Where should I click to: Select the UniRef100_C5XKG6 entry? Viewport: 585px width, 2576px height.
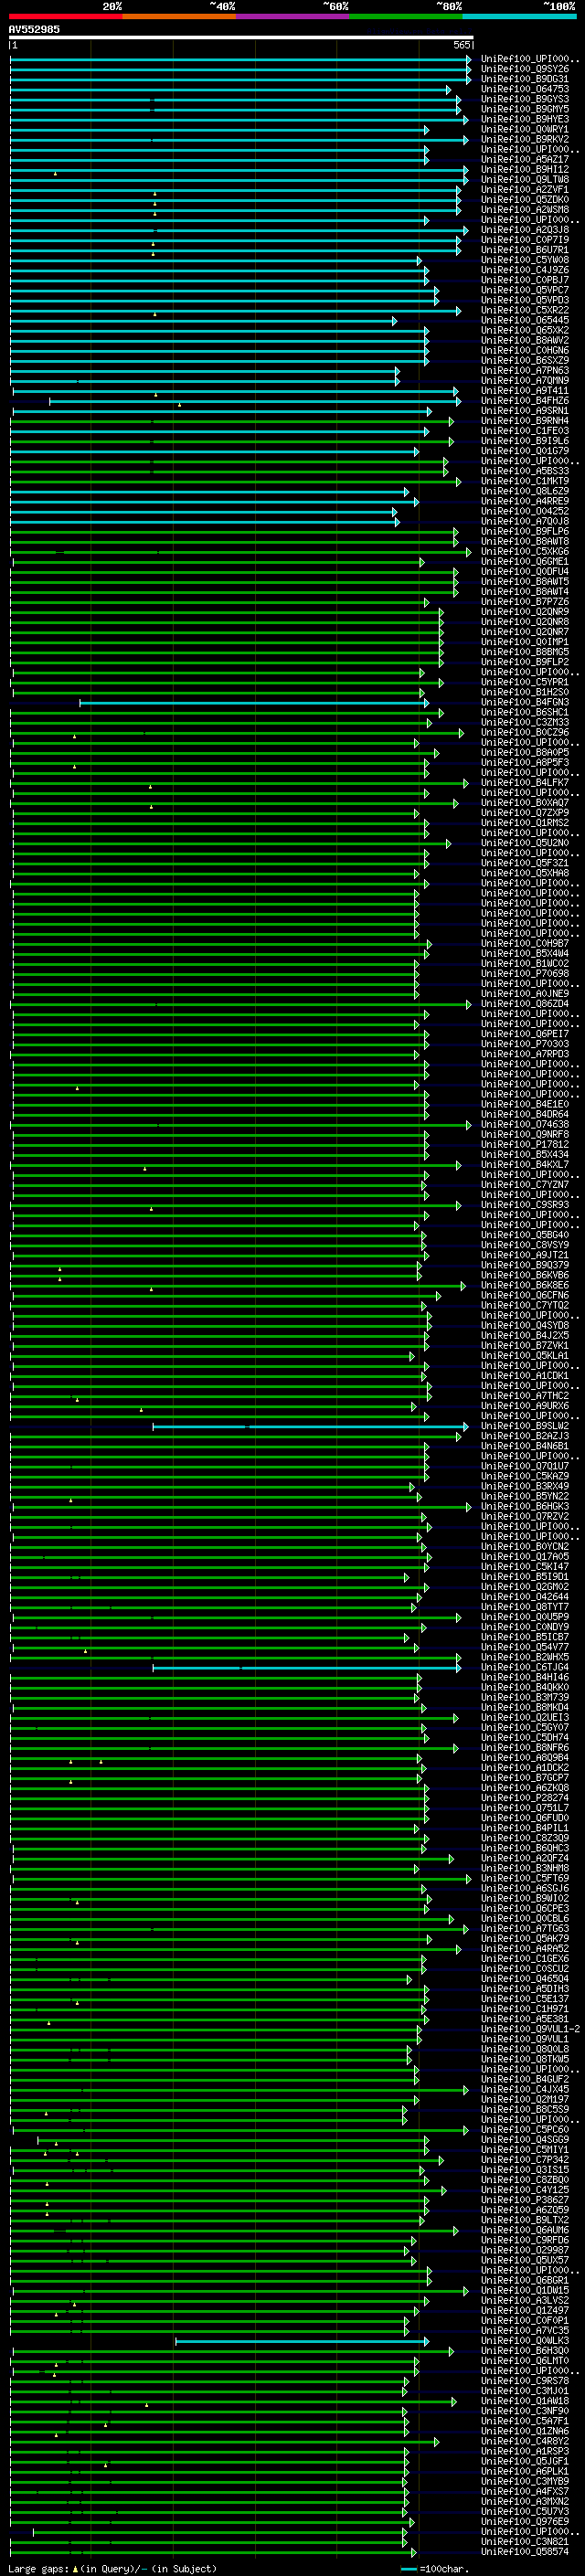pyautogui.click(x=525, y=551)
